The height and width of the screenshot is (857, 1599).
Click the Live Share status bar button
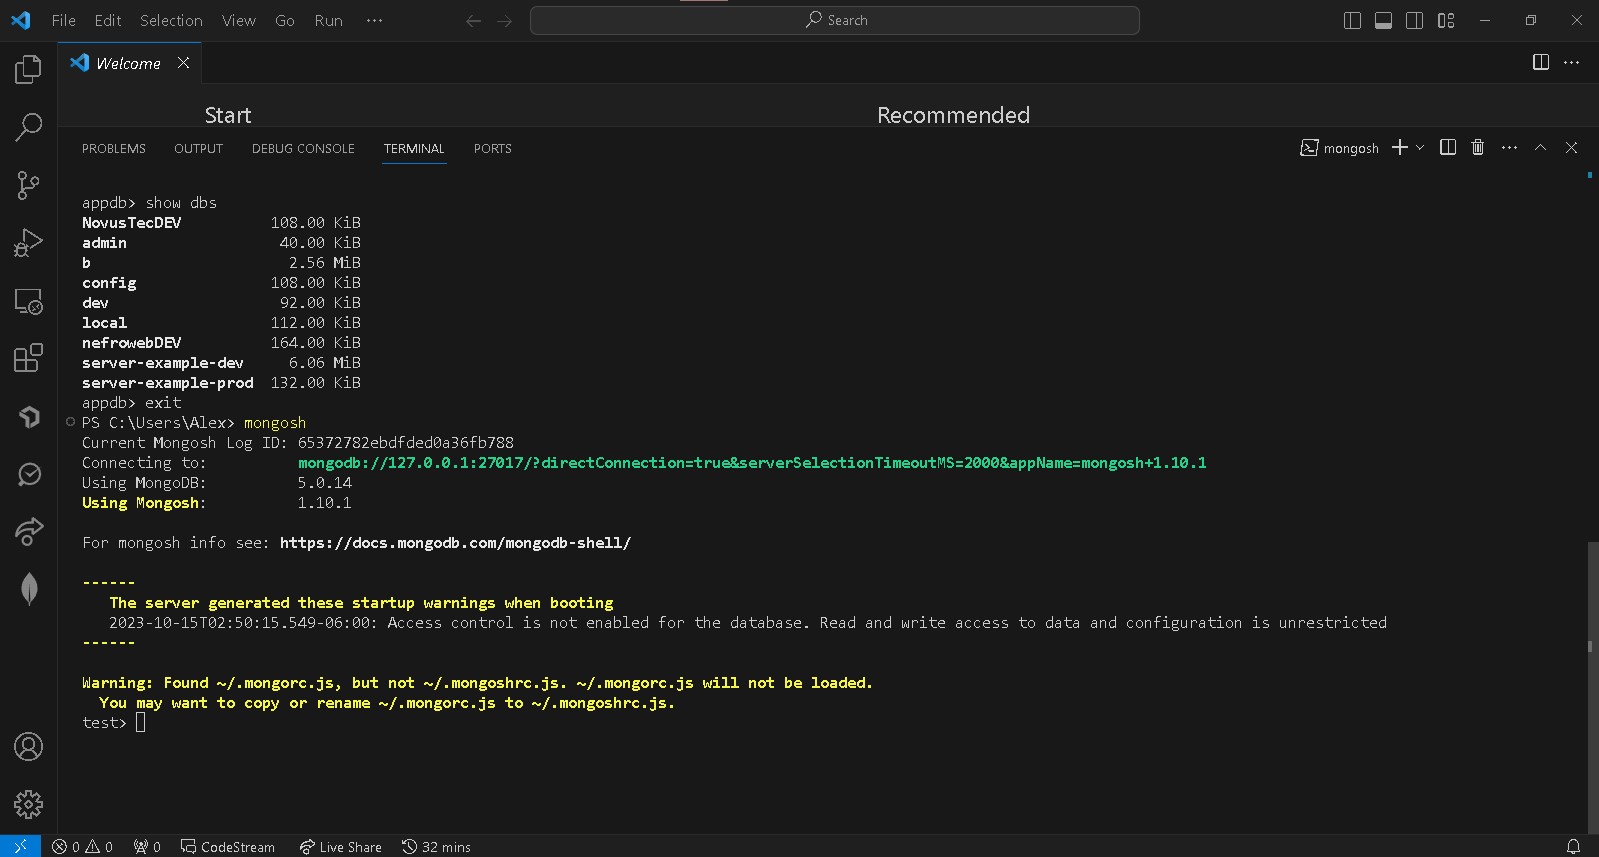[x=341, y=847]
